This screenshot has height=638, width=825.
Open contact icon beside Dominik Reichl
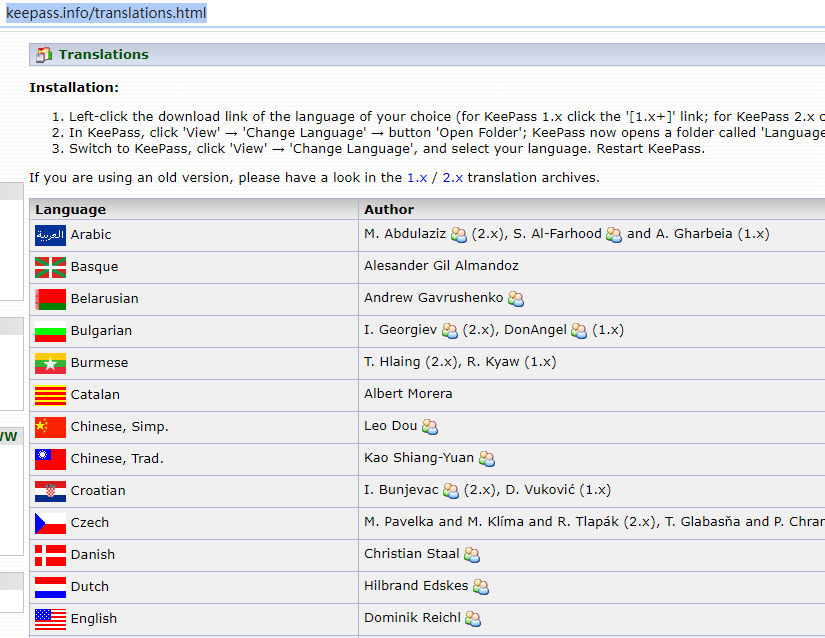click(x=473, y=619)
